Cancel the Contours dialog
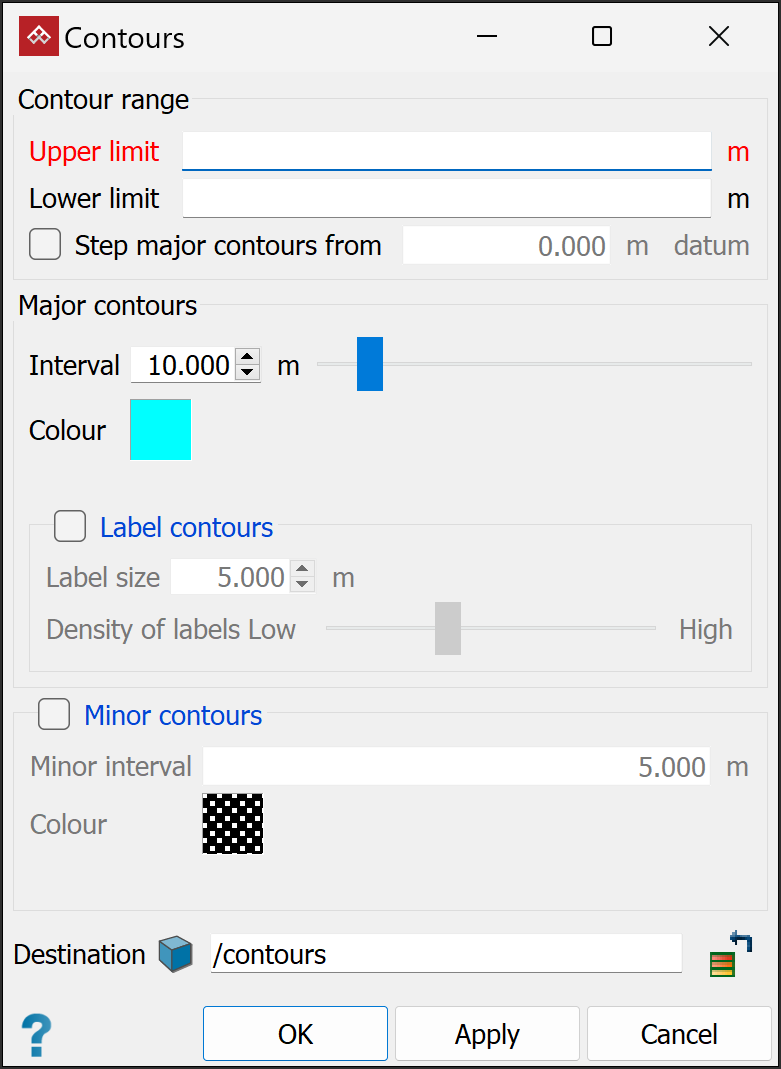Image resolution: width=781 pixels, height=1069 pixels. (679, 1033)
